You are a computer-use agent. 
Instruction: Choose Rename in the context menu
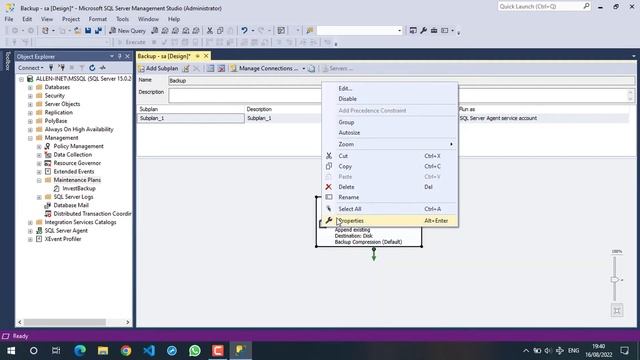pyautogui.click(x=390, y=197)
